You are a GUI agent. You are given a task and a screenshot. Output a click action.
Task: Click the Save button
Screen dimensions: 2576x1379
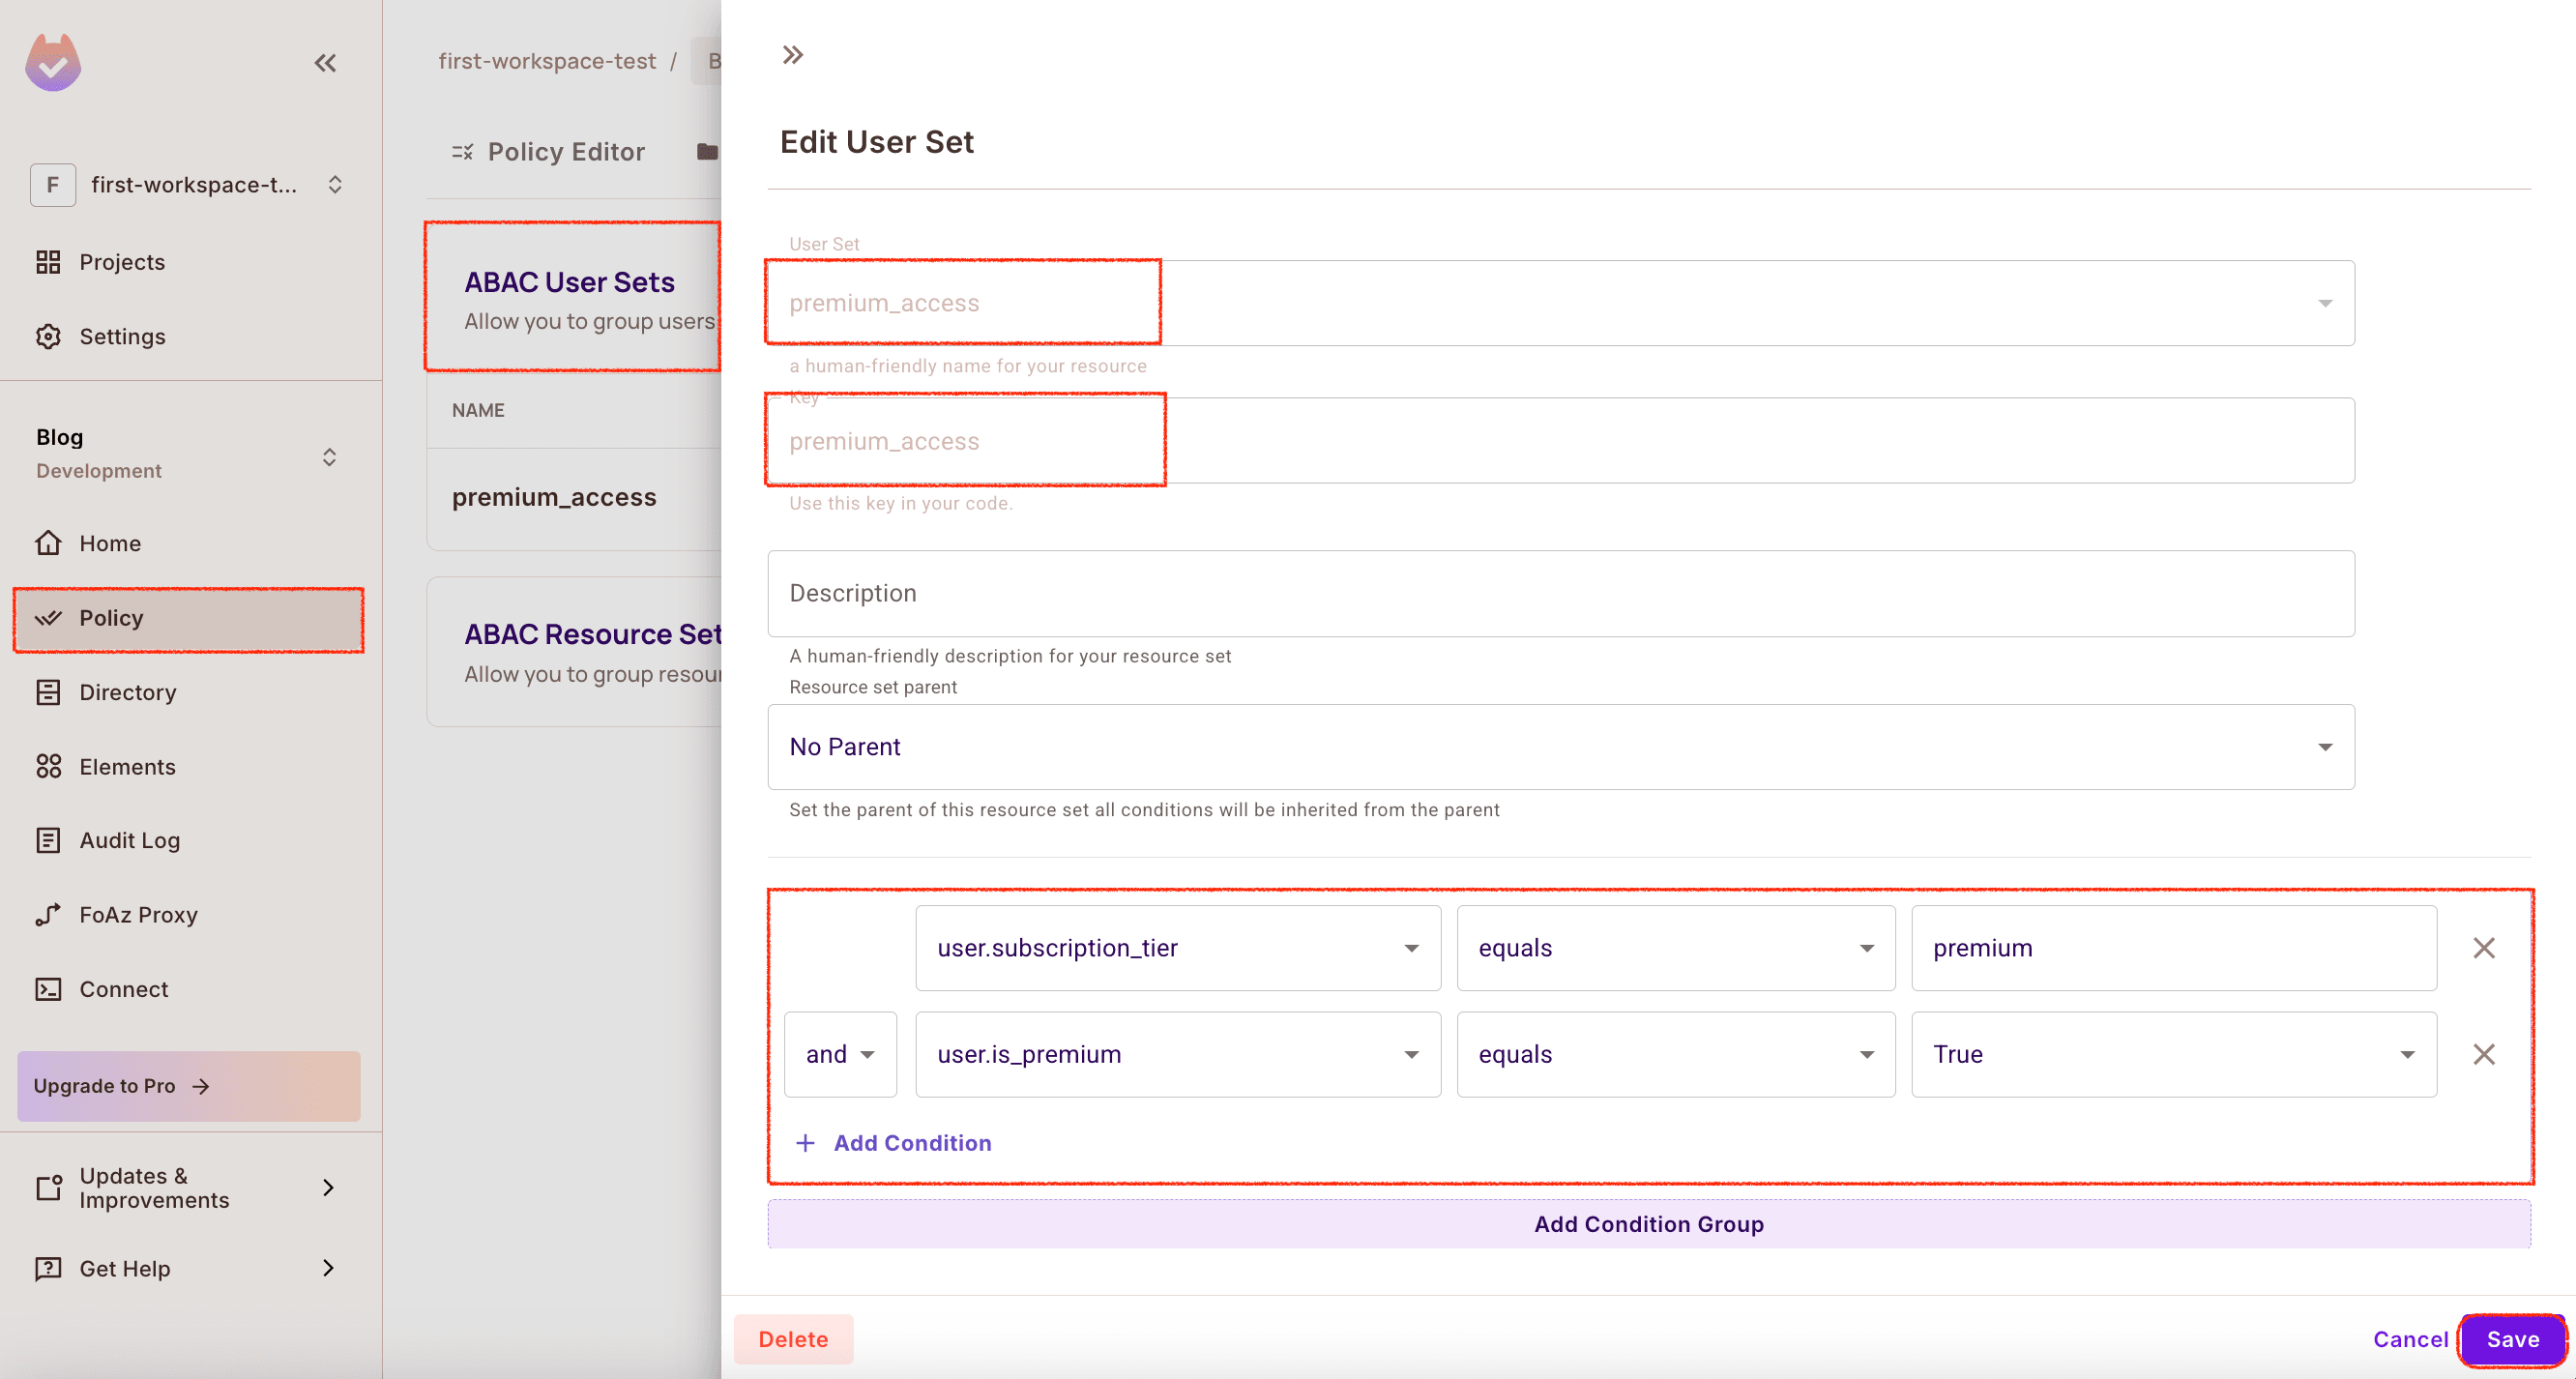pyautogui.click(x=2512, y=1339)
